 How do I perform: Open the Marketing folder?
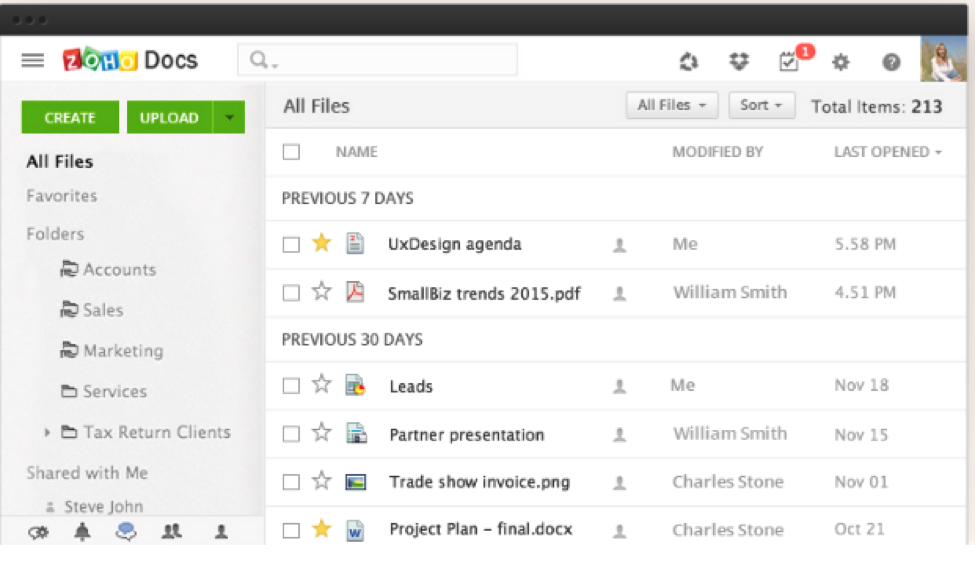(112, 351)
